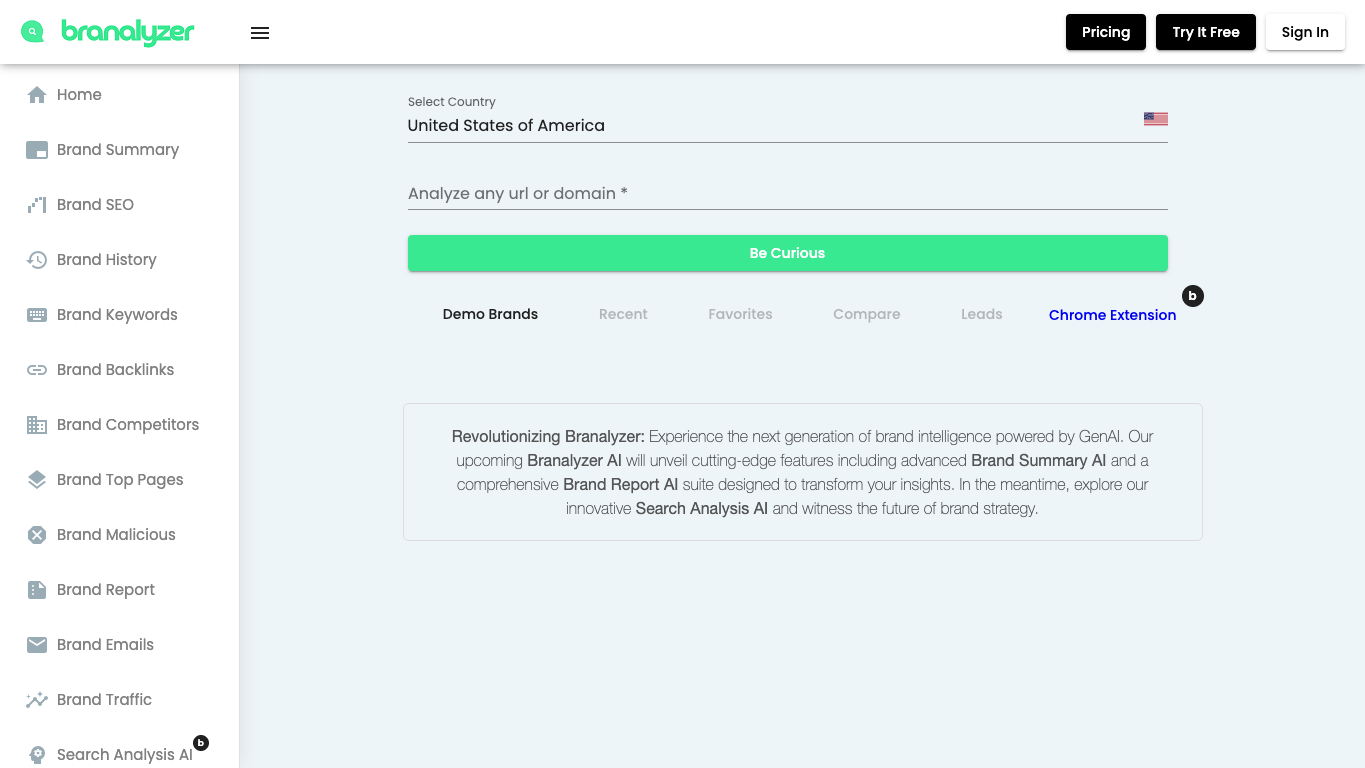Viewport: 1365px width, 768px height.
Task: Go to Home in the sidebar
Action: (x=120, y=95)
